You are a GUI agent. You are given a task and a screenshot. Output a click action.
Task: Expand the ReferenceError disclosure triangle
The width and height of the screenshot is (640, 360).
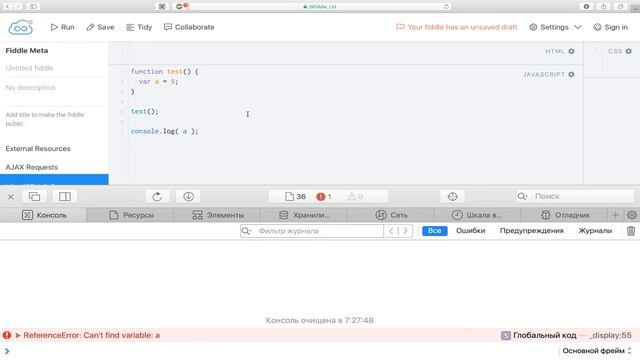click(18, 335)
